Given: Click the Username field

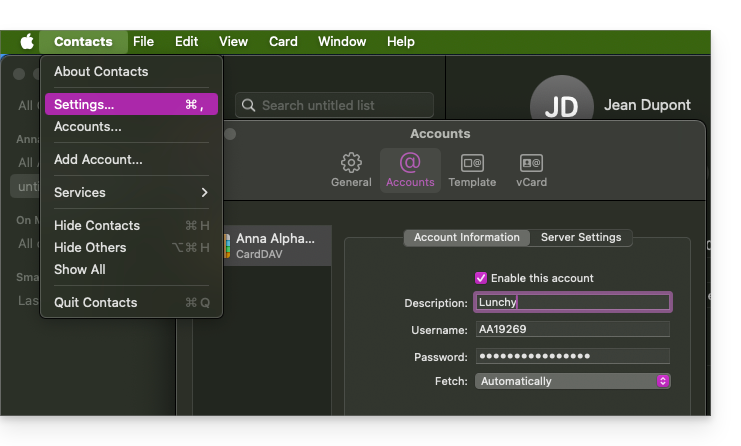Looking at the screenshot, I should pyautogui.click(x=572, y=329).
